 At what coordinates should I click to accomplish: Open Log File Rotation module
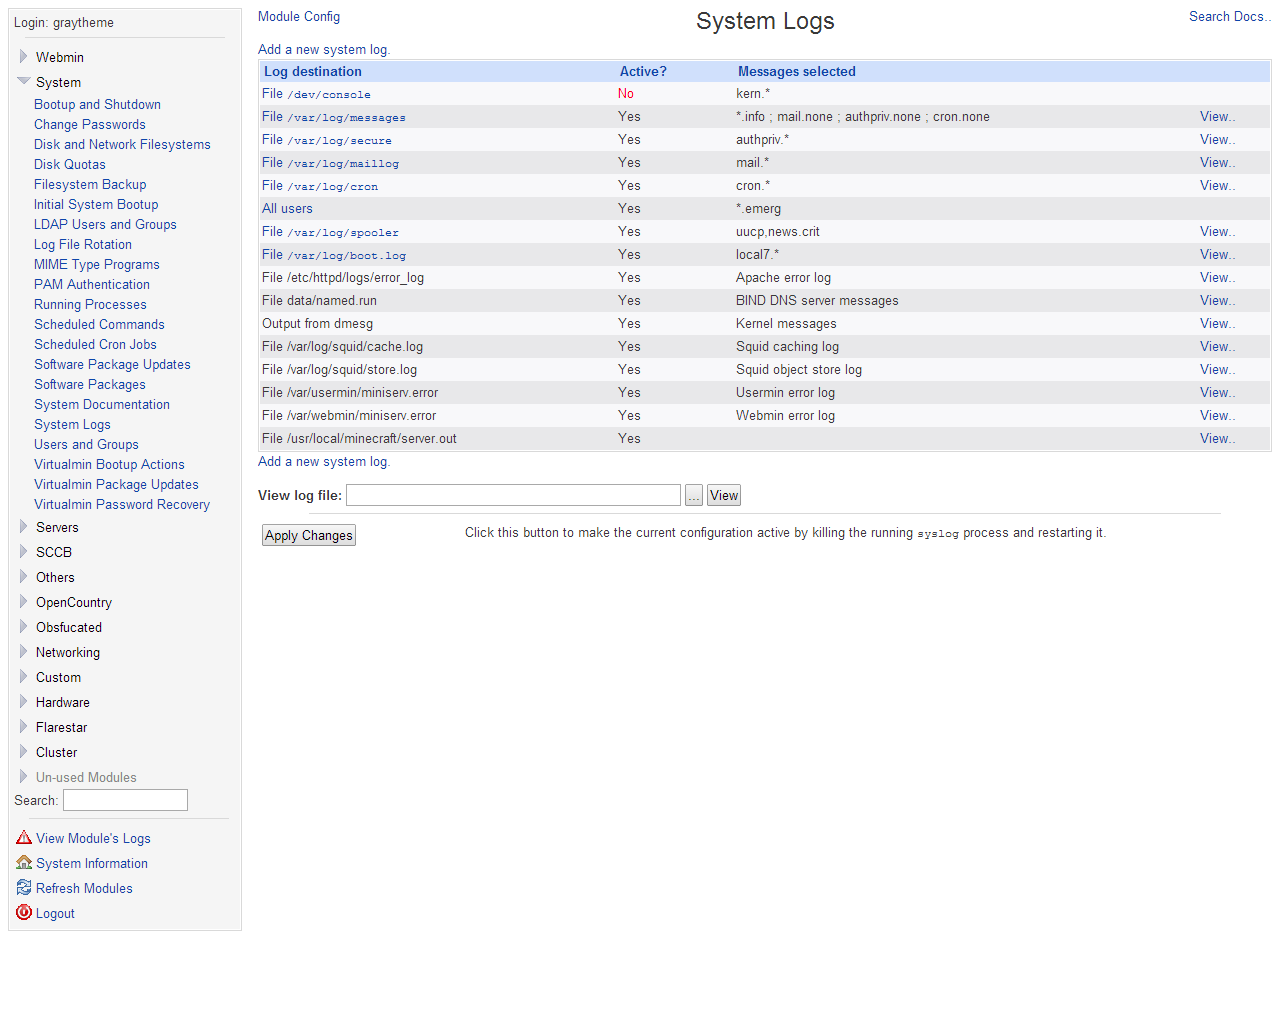pos(83,245)
